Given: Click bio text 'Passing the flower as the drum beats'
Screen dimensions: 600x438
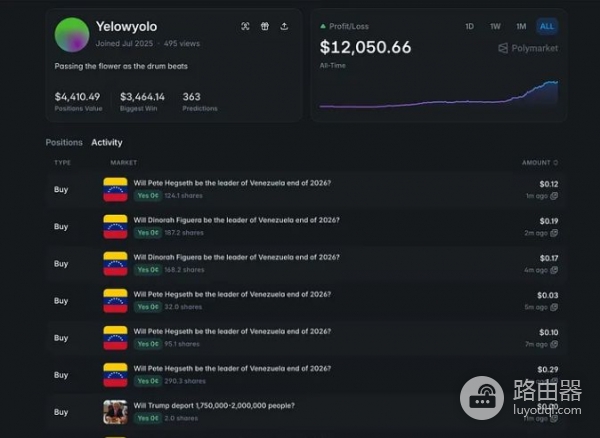Looking at the screenshot, I should tap(121, 66).
